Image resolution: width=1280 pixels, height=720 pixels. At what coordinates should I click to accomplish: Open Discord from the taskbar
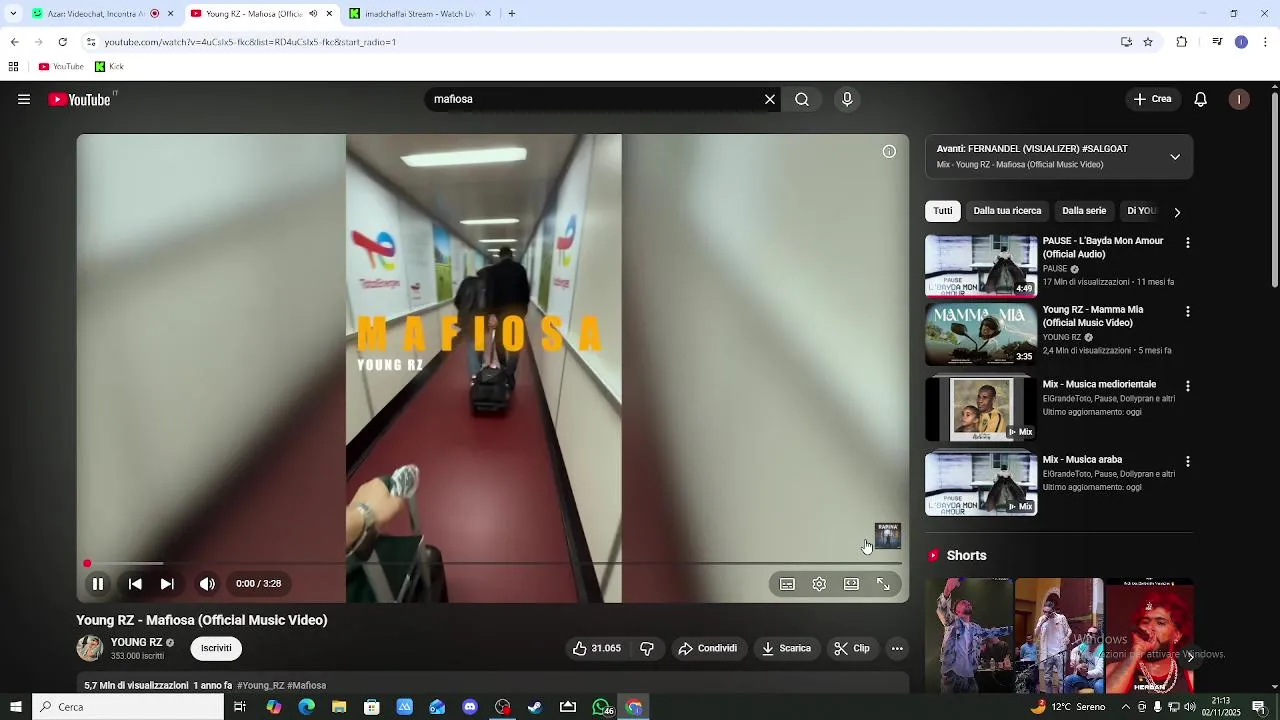coord(470,707)
